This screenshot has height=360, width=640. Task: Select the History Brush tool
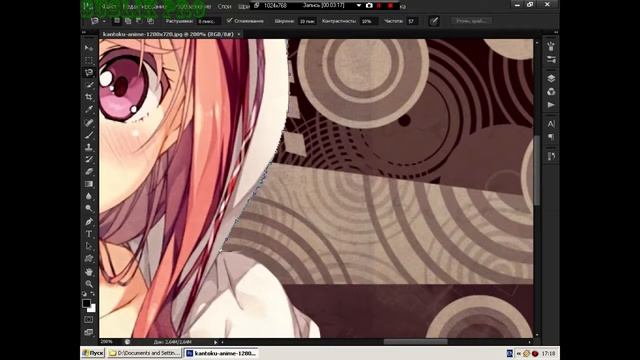(x=89, y=159)
